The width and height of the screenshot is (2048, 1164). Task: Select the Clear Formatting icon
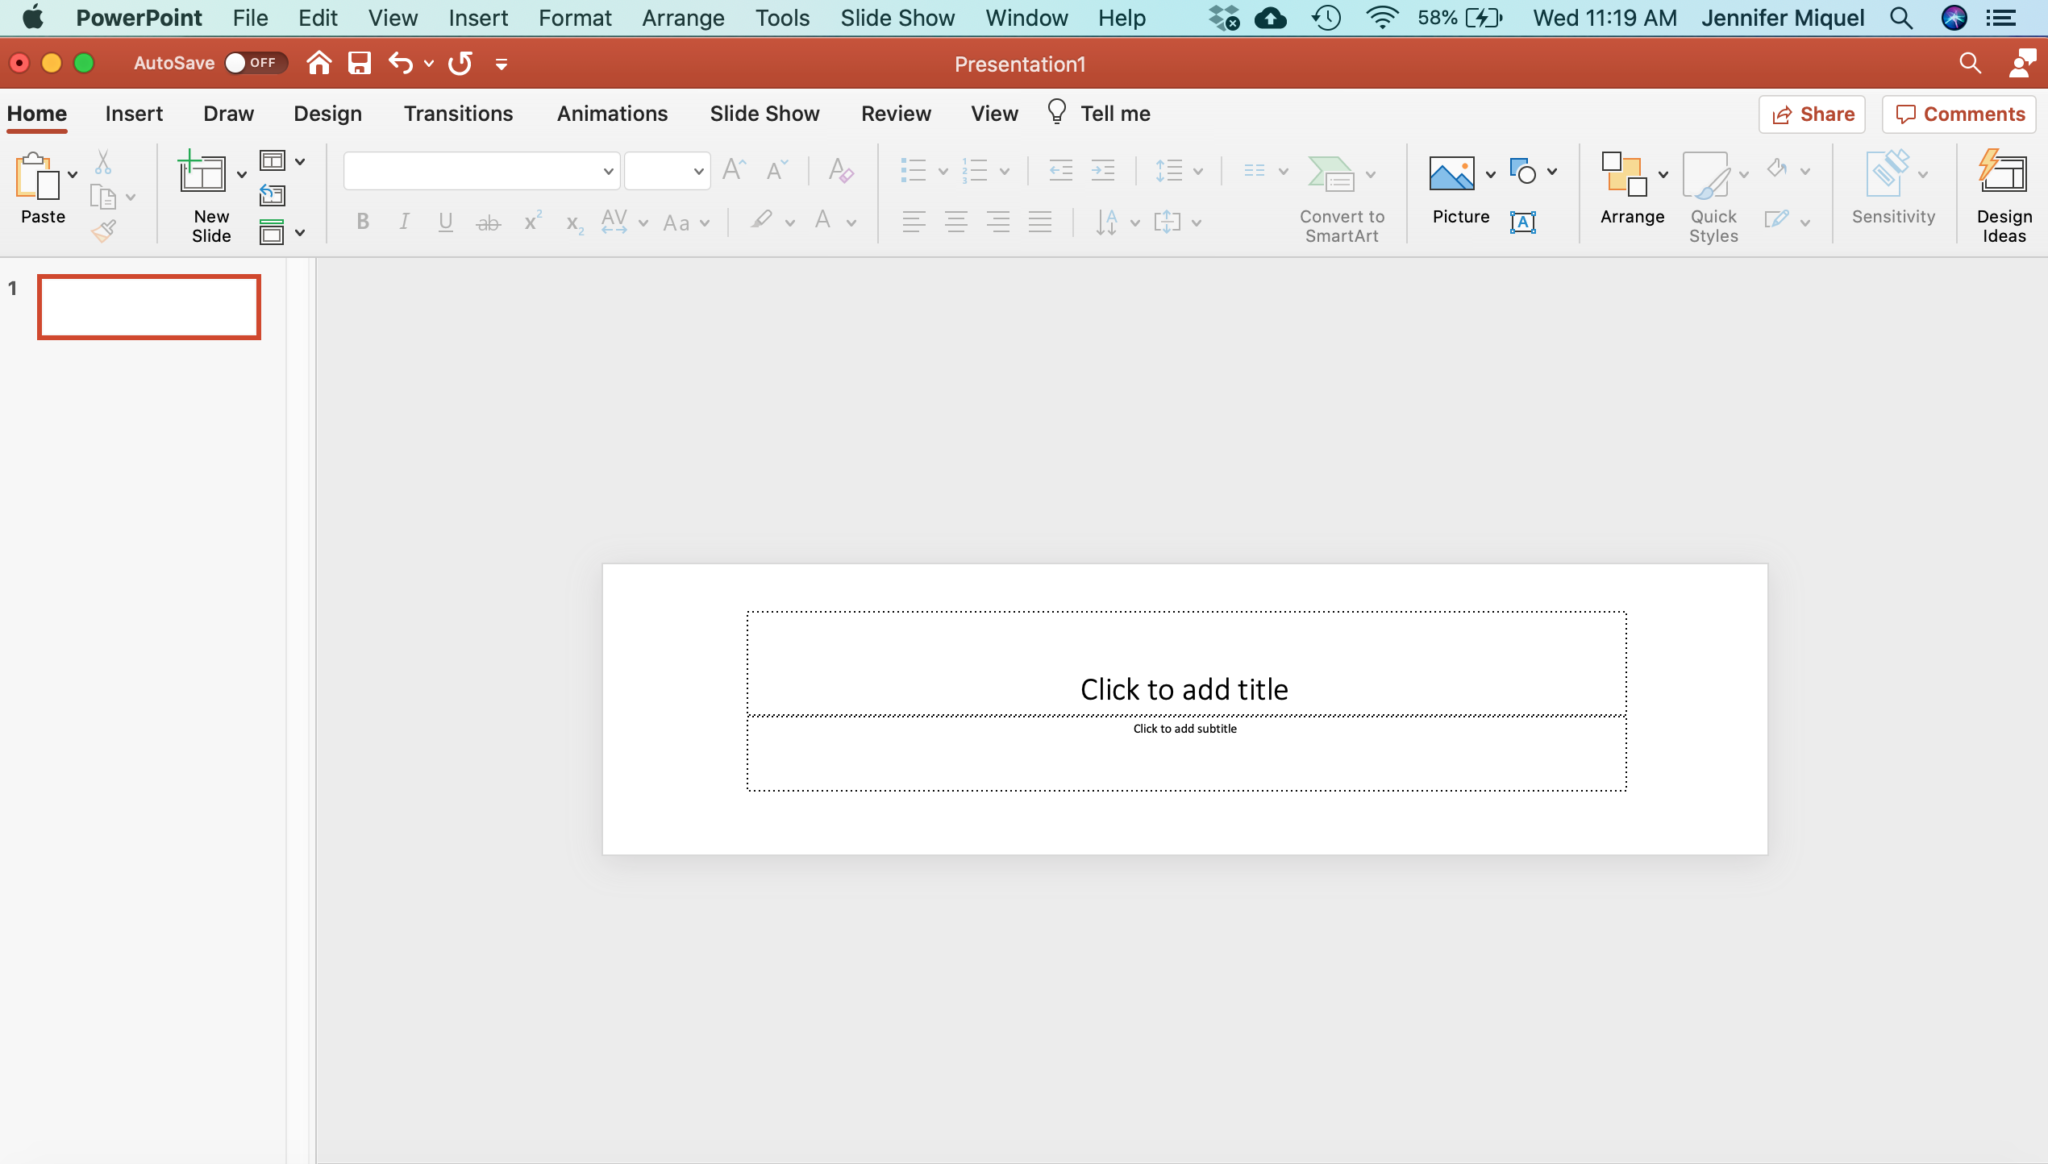tap(840, 170)
